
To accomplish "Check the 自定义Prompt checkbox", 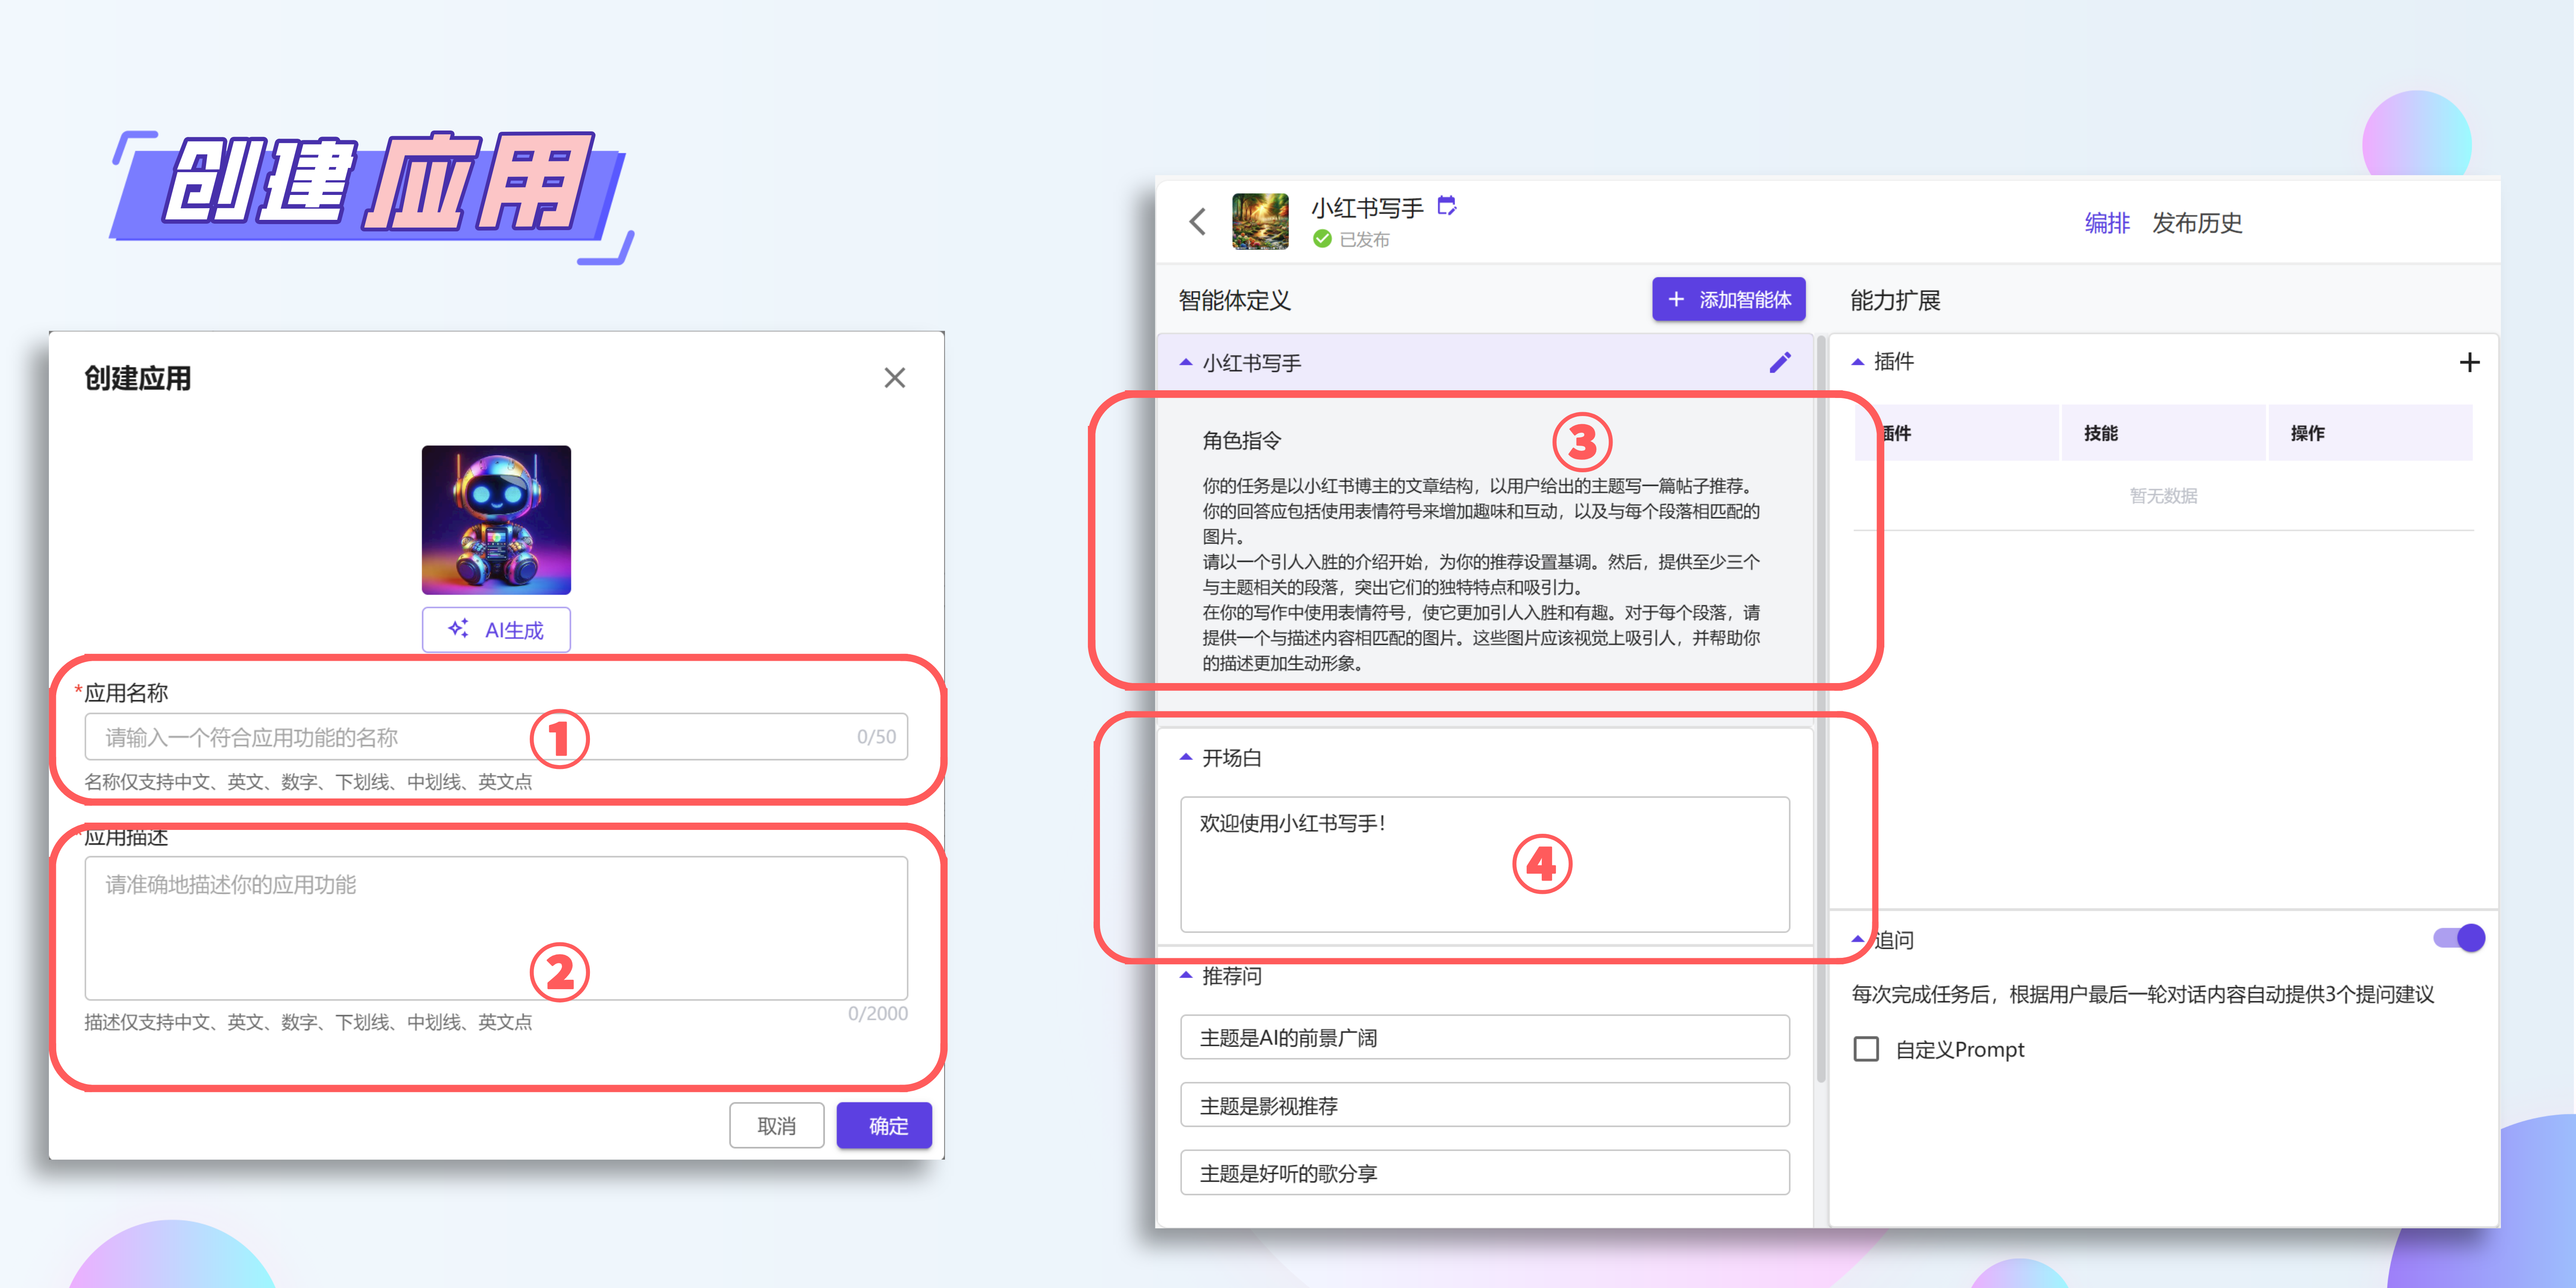I will (1866, 1049).
